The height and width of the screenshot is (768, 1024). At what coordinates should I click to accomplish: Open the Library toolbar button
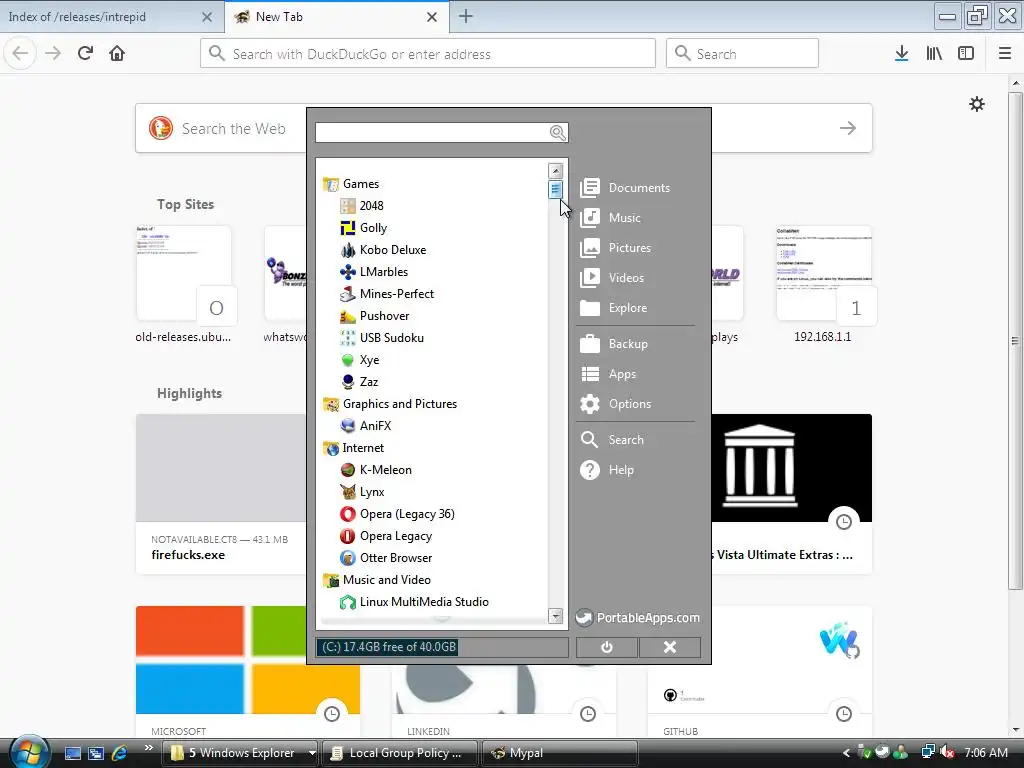934,54
